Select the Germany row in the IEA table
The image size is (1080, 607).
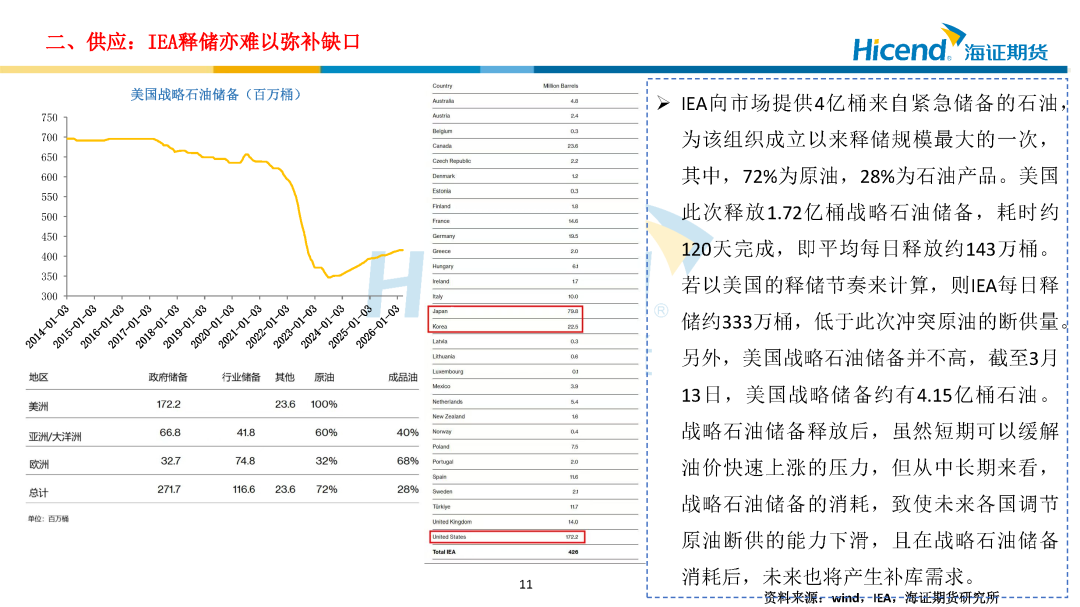point(534,236)
